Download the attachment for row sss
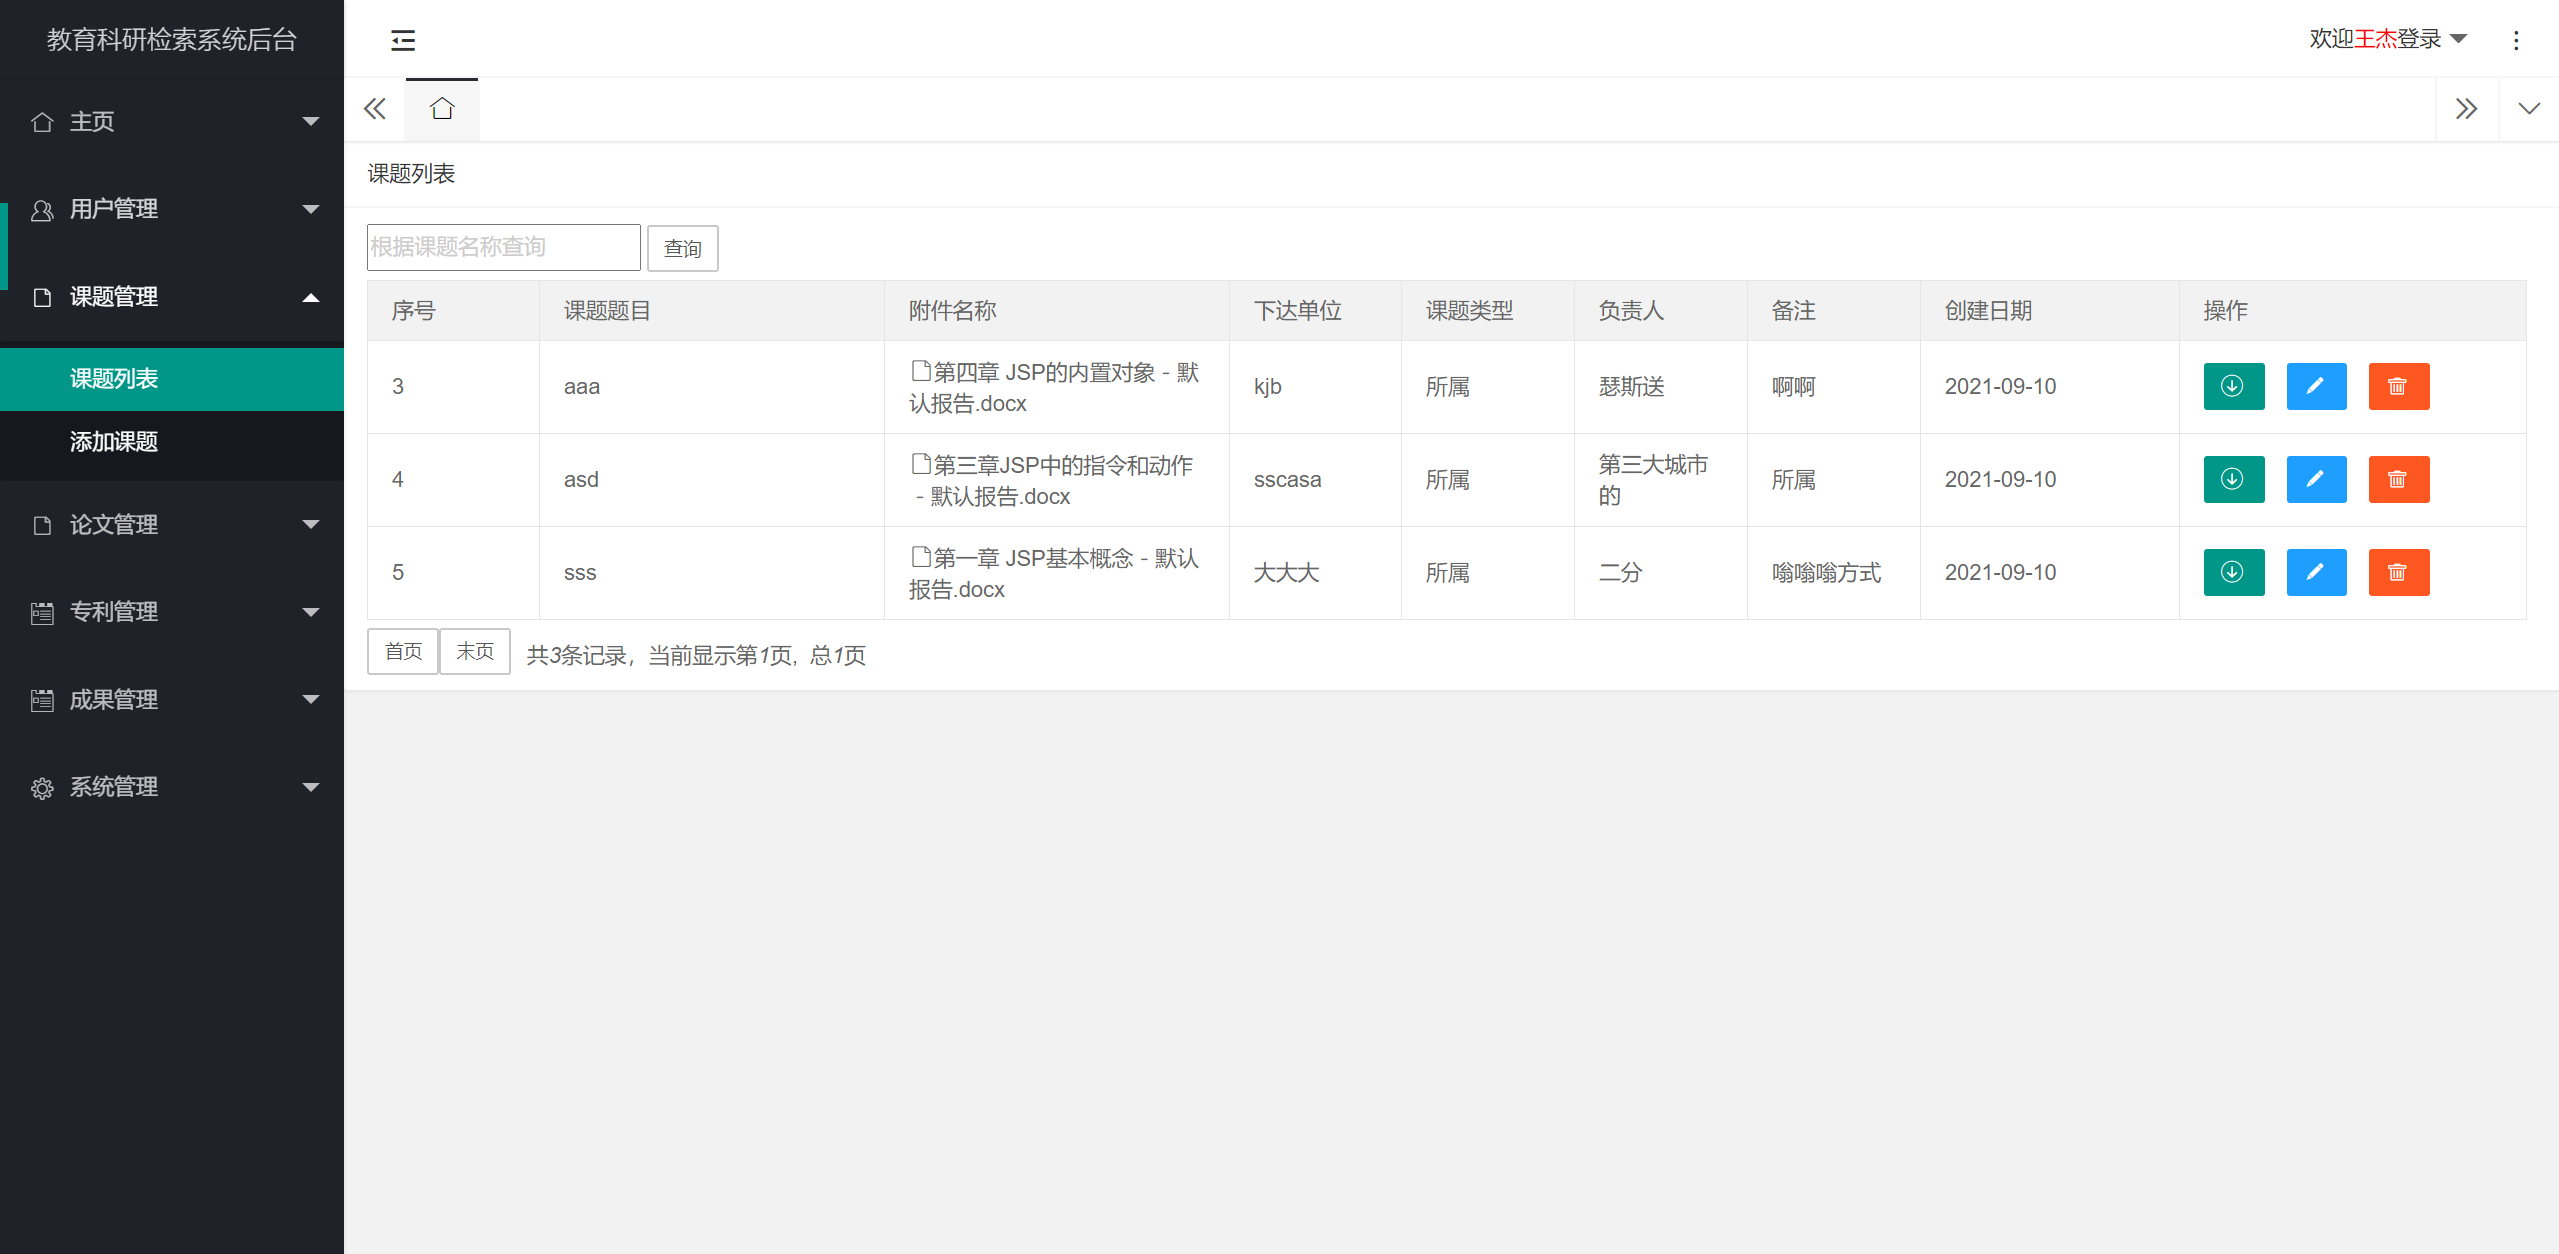The height and width of the screenshot is (1254, 2559). 2233,572
